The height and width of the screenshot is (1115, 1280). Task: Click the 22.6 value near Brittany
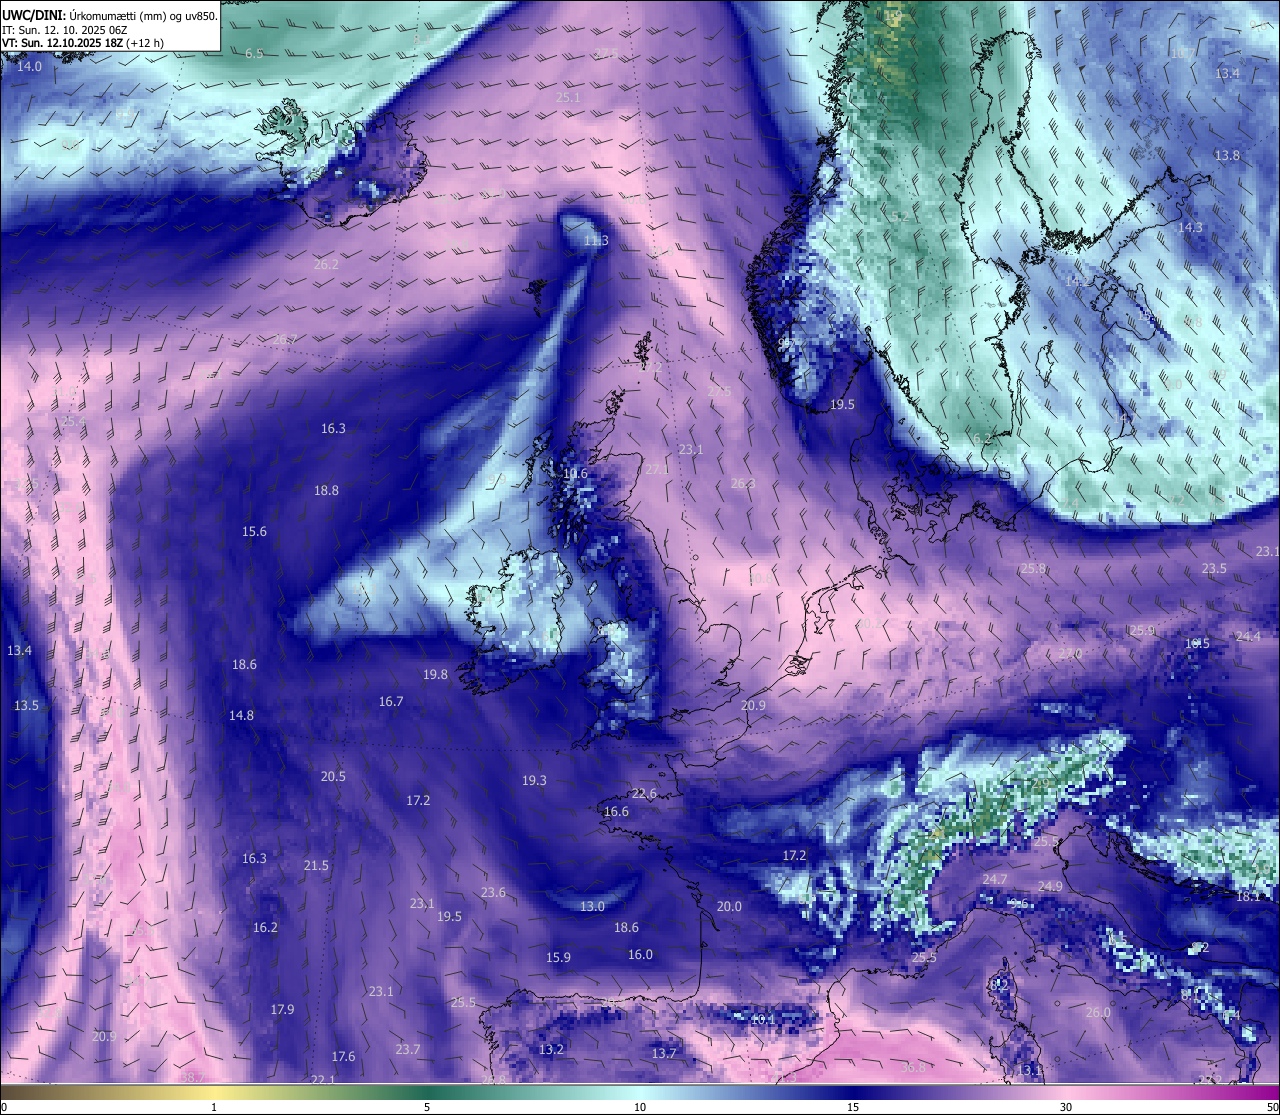pyautogui.click(x=644, y=793)
